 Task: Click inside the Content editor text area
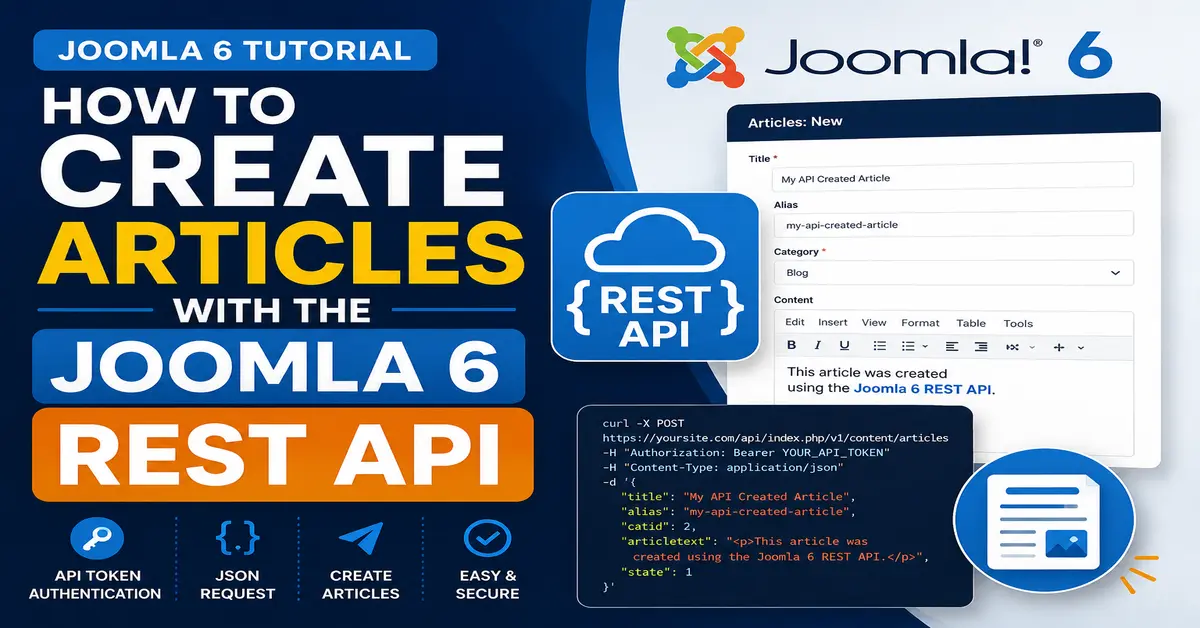954,407
